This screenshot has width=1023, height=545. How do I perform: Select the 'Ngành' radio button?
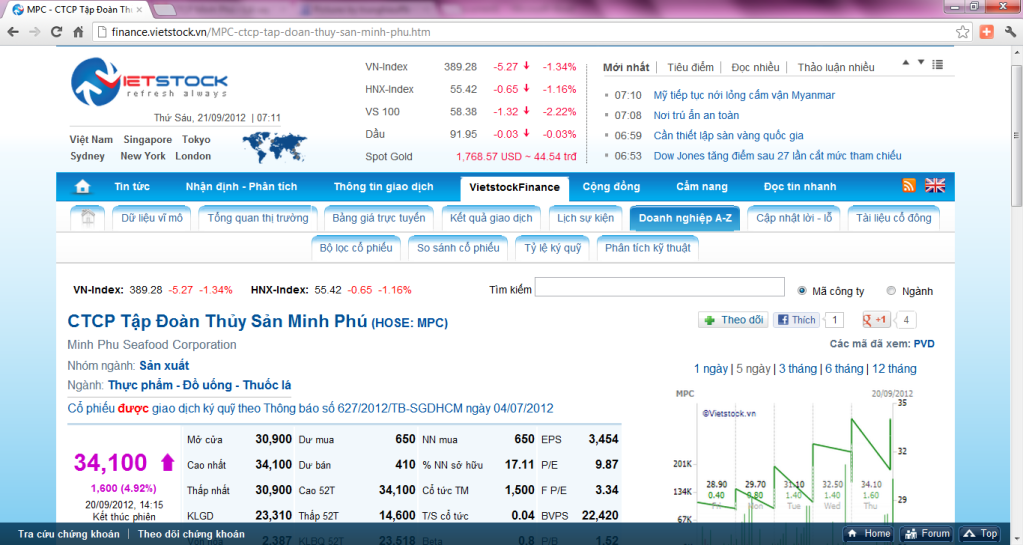pyautogui.click(x=892, y=291)
